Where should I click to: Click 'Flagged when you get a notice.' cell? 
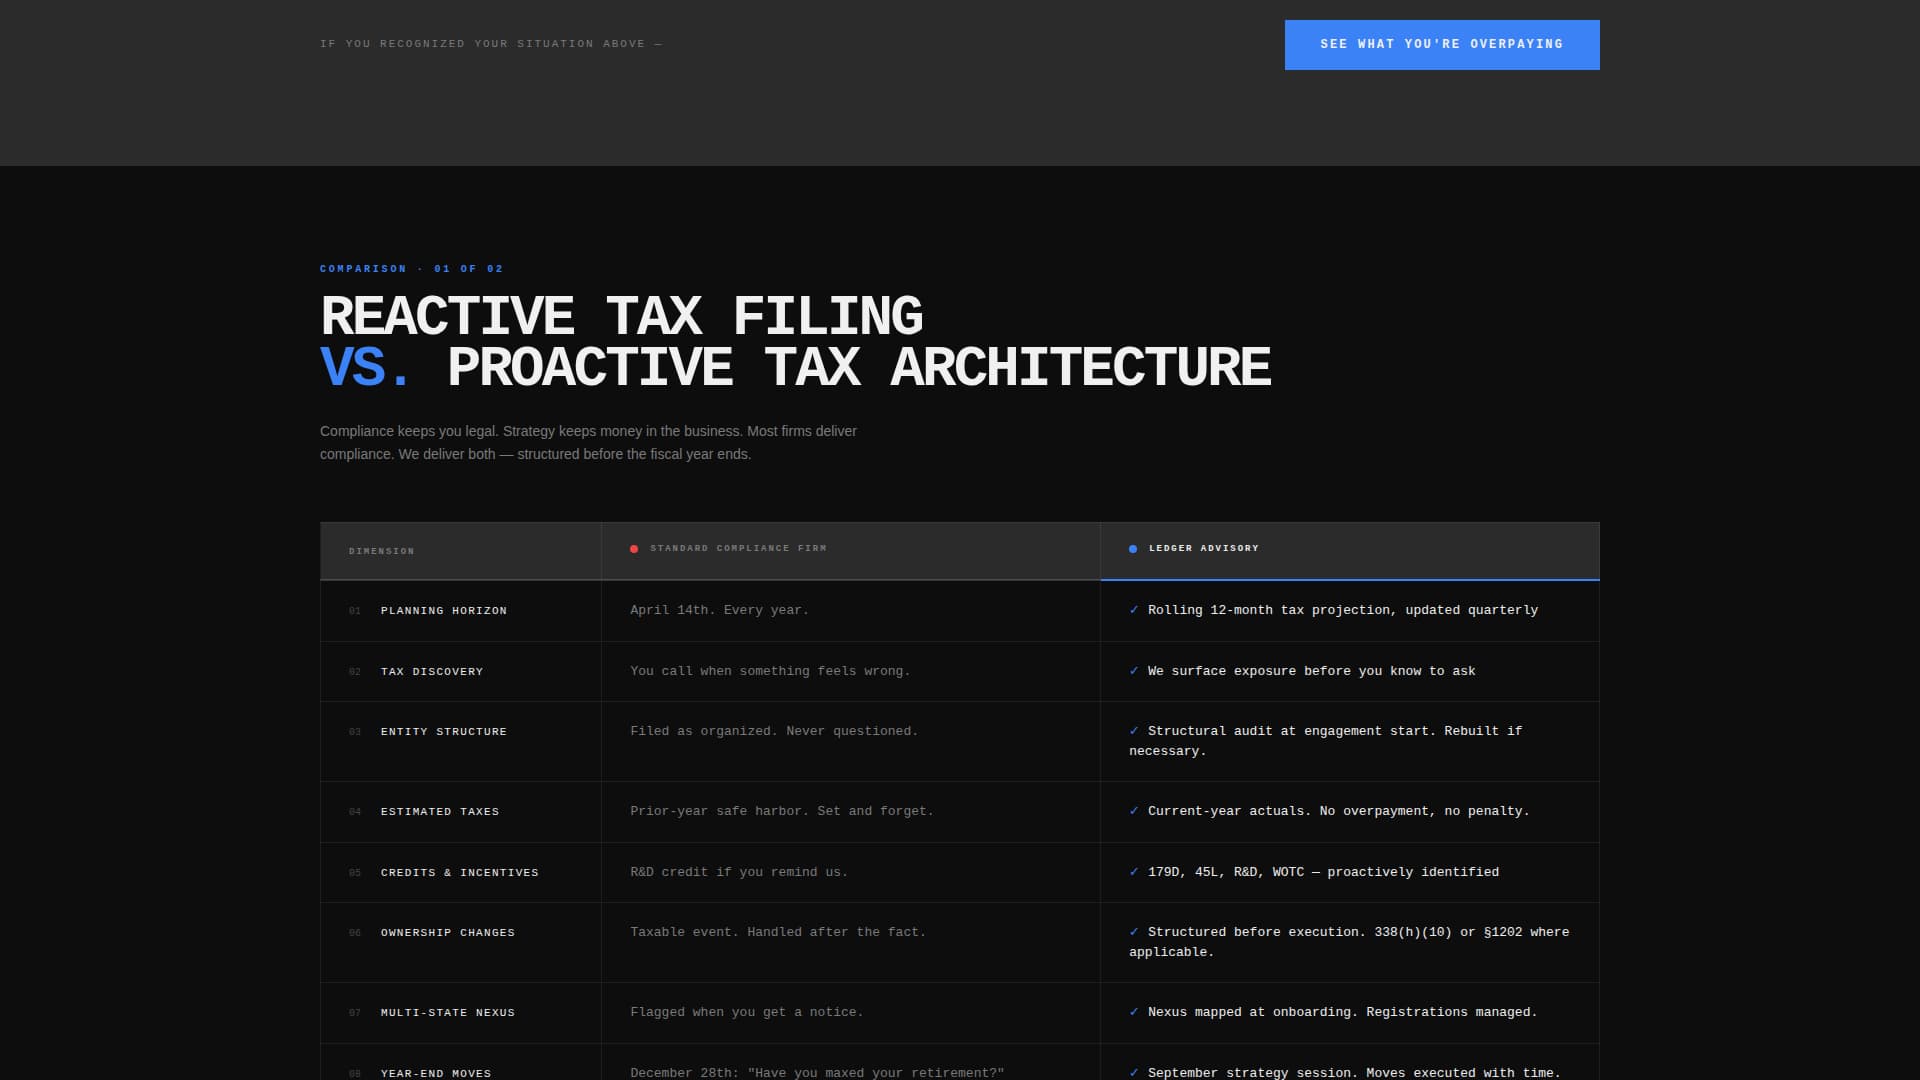click(x=851, y=1013)
